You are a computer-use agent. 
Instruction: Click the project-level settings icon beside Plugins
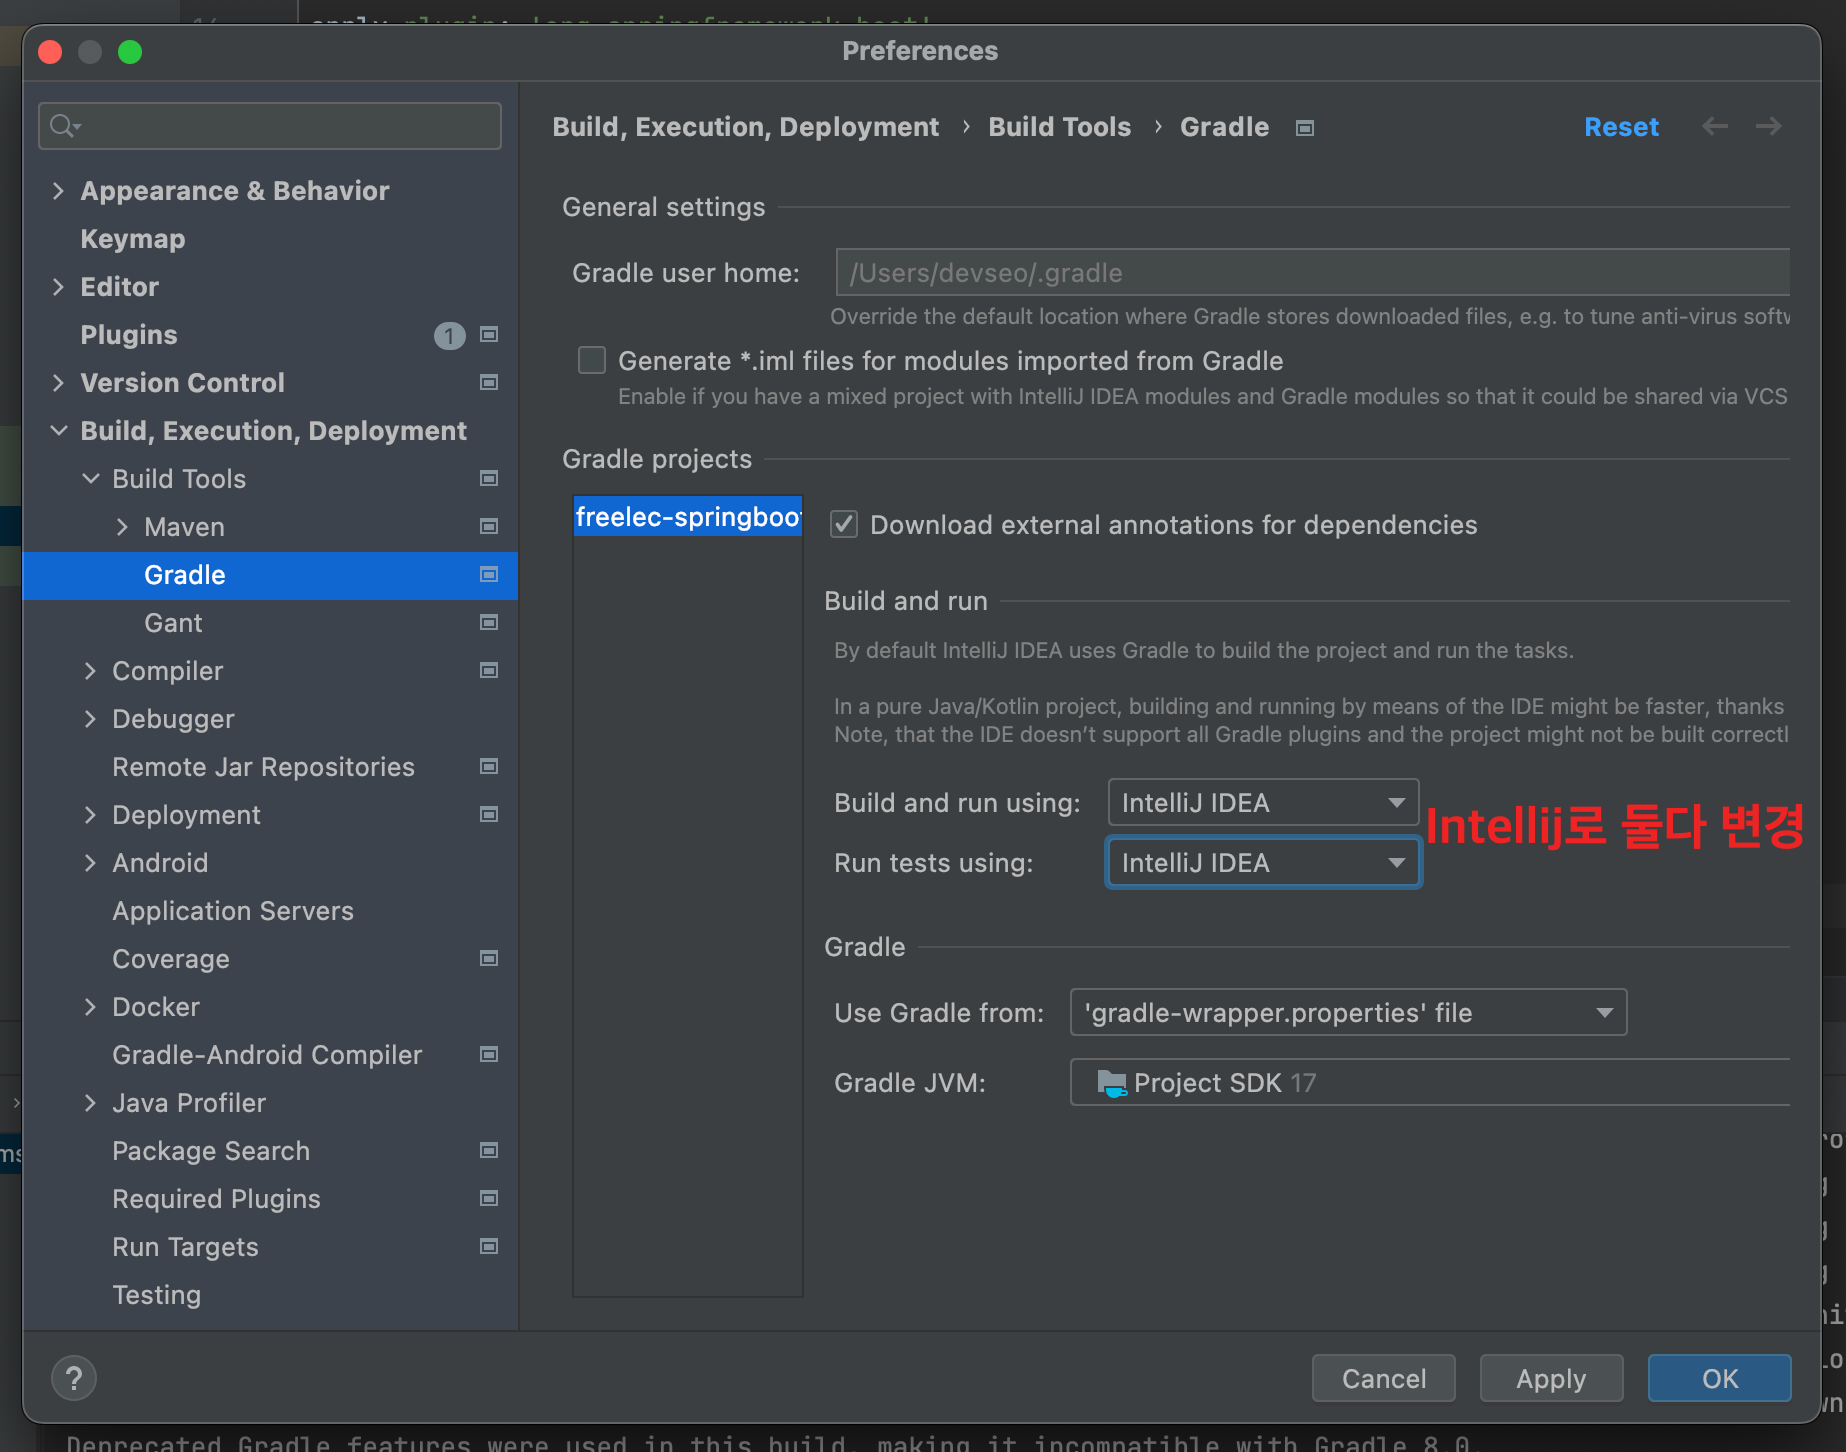489,334
